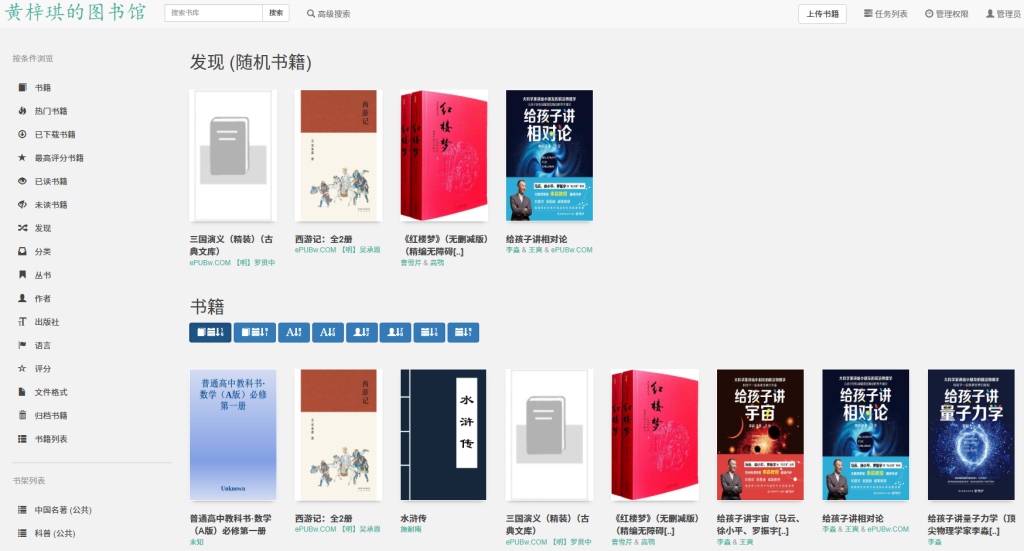Sort by book date, oldest first
This screenshot has width=1024, height=551.
click(x=255, y=332)
